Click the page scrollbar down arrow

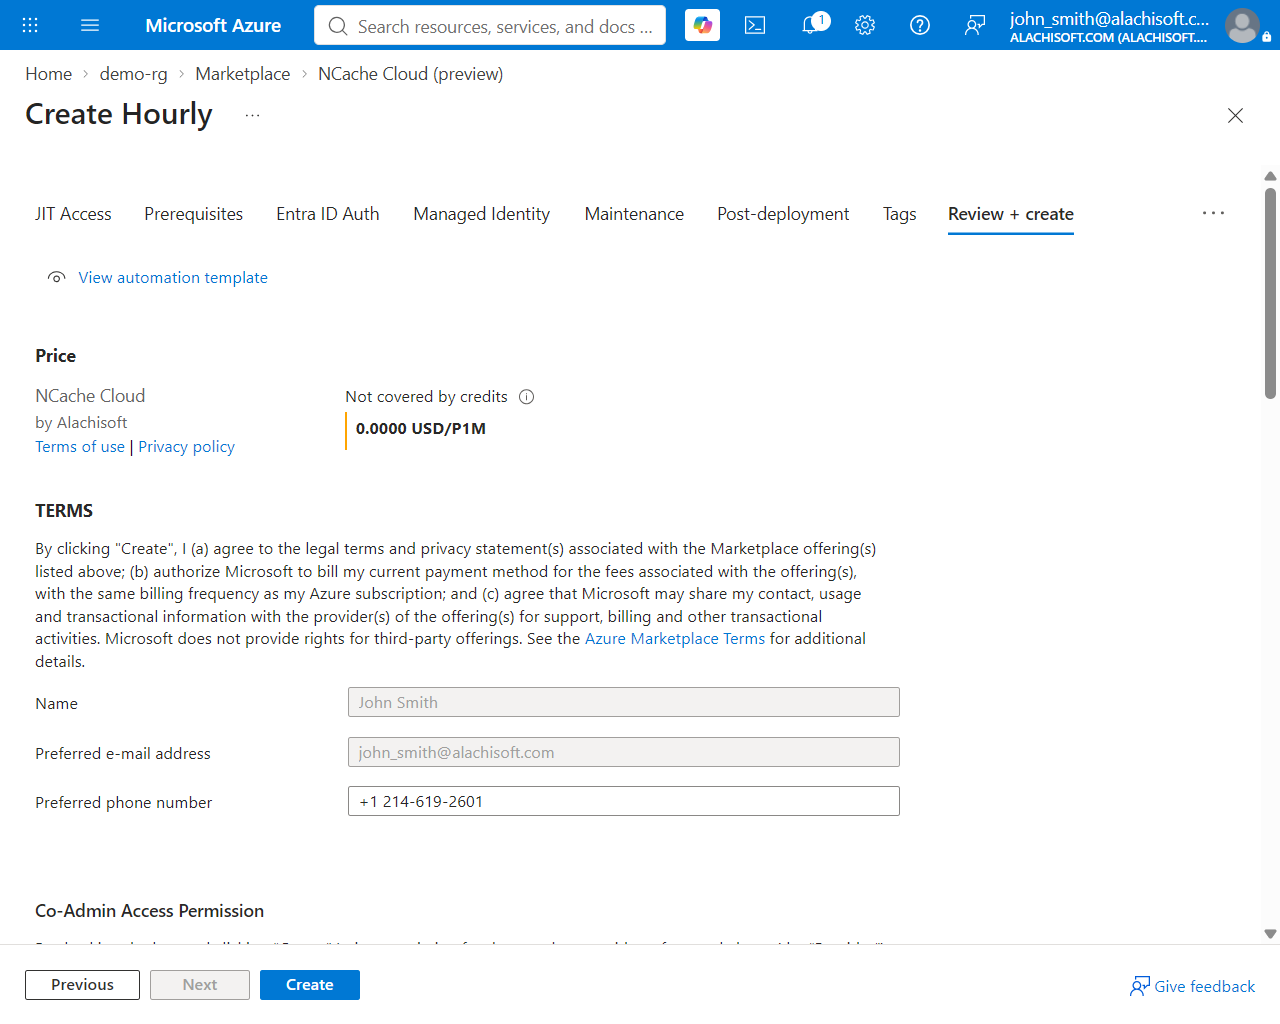[1270, 934]
